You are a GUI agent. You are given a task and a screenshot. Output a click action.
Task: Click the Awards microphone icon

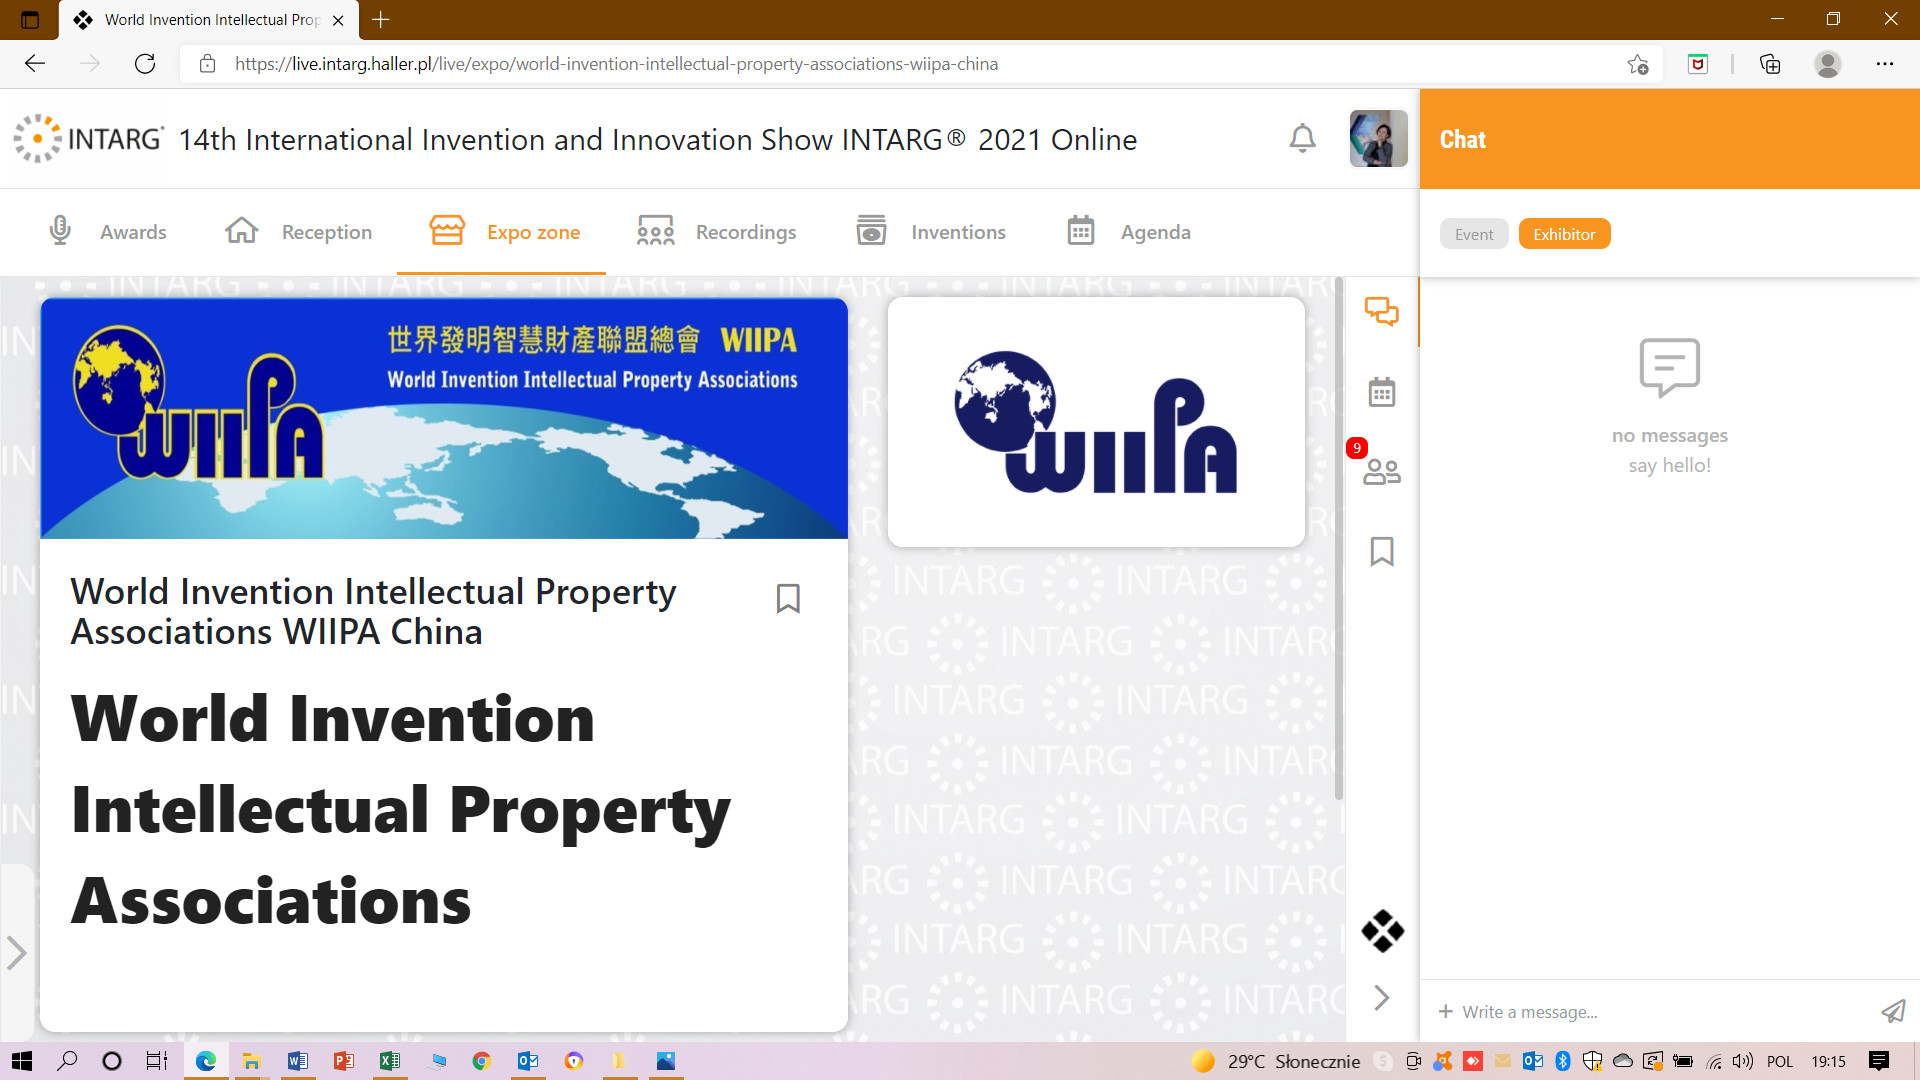click(60, 231)
